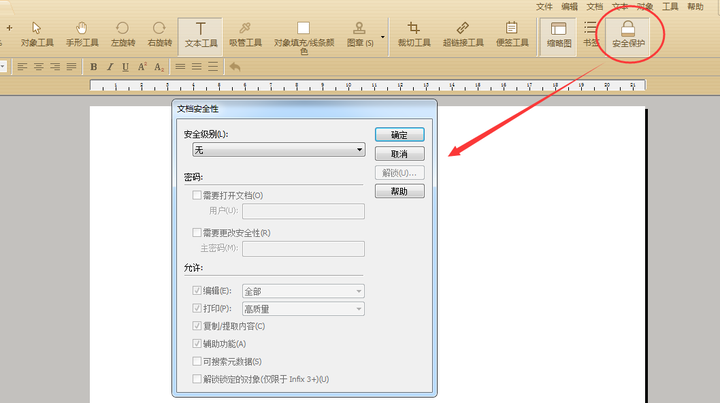Click the 用户(U) password field
720x403 pixels.
click(x=304, y=211)
